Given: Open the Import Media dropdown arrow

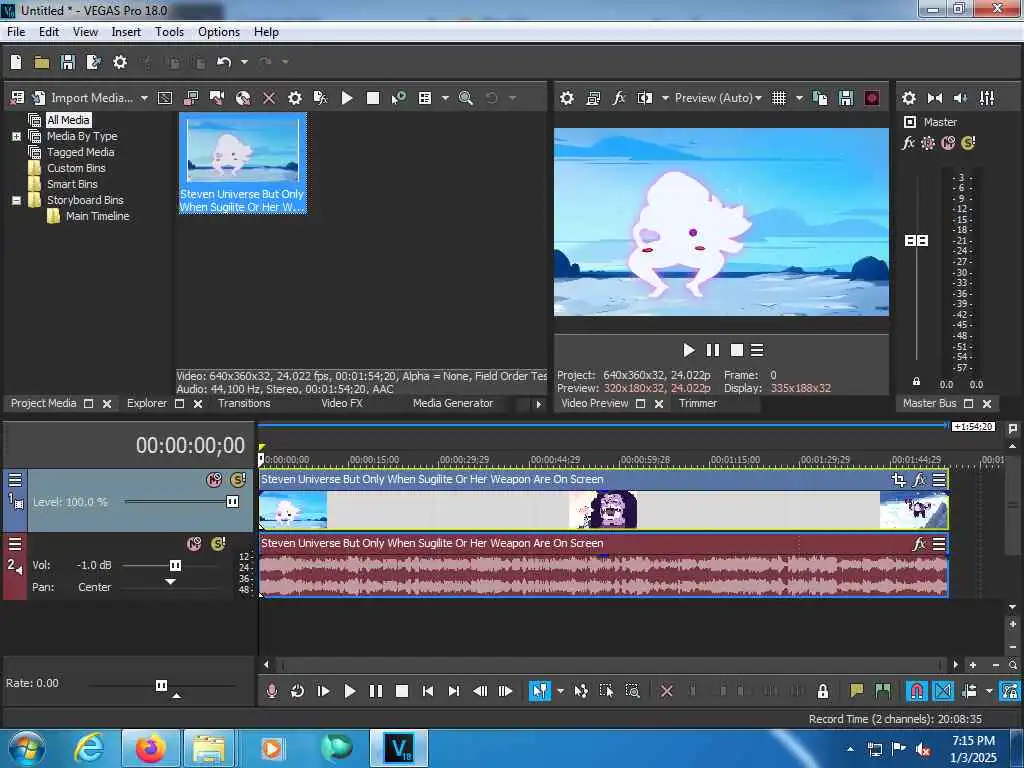Looking at the screenshot, I should click(144, 98).
